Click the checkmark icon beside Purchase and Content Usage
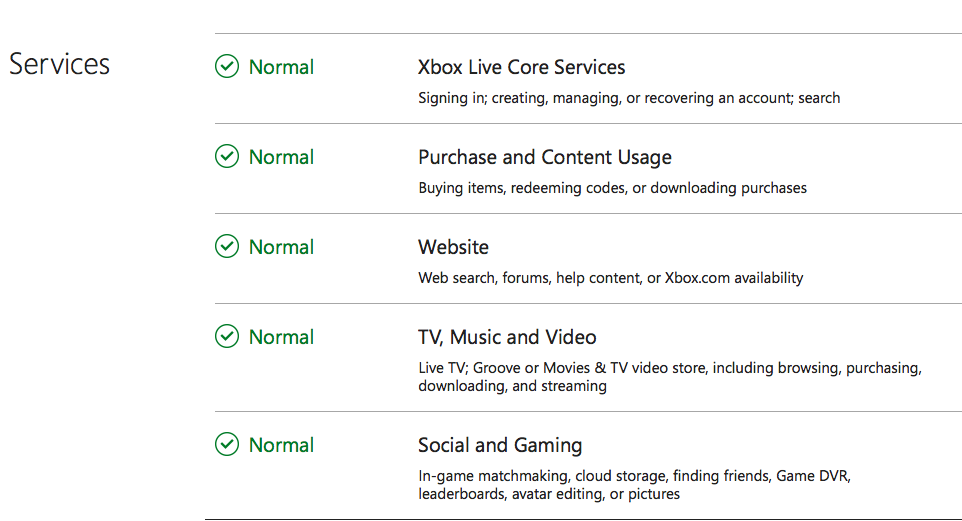The height and width of the screenshot is (521, 962). pos(227,156)
